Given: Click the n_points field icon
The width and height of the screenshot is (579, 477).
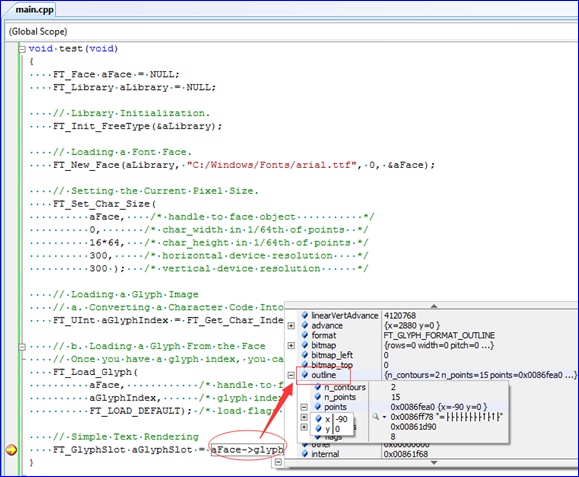Looking at the screenshot, I should coord(318,397).
